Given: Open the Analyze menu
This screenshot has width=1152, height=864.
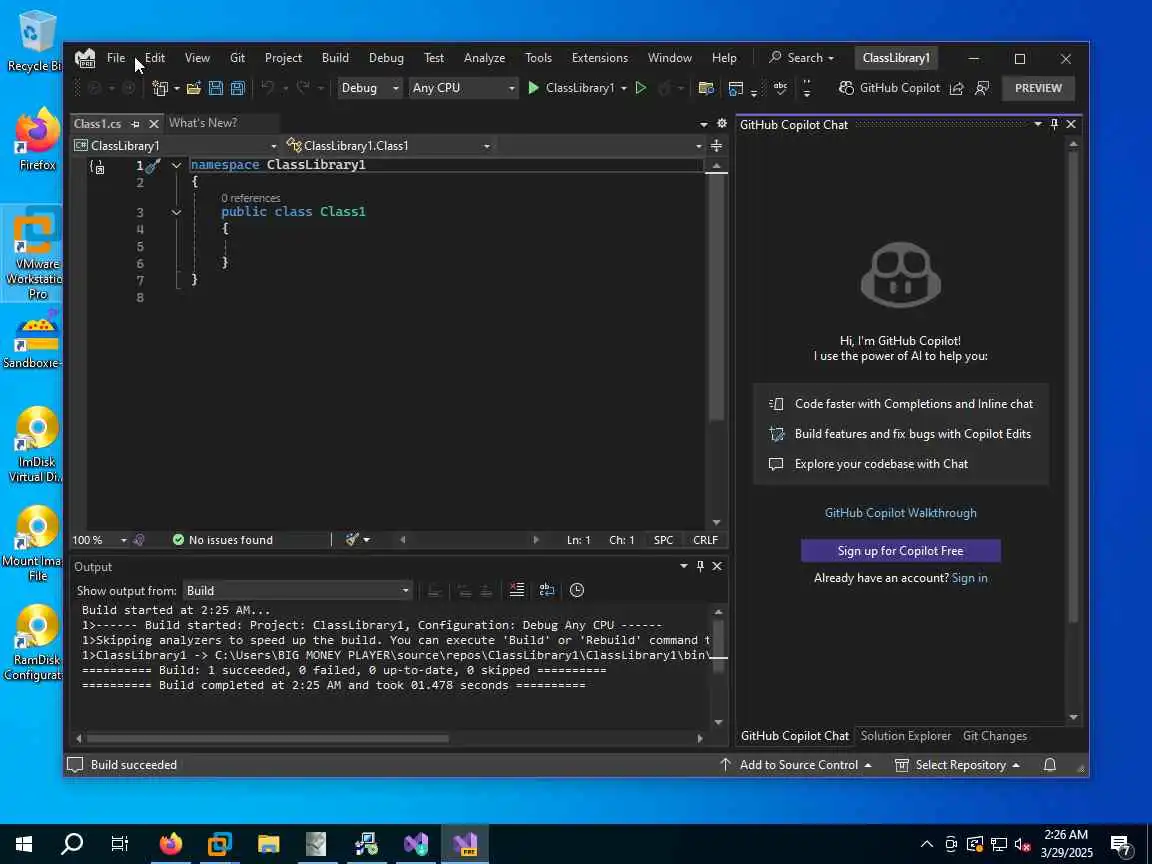Looking at the screenshot, I should (x=484, y=58).
